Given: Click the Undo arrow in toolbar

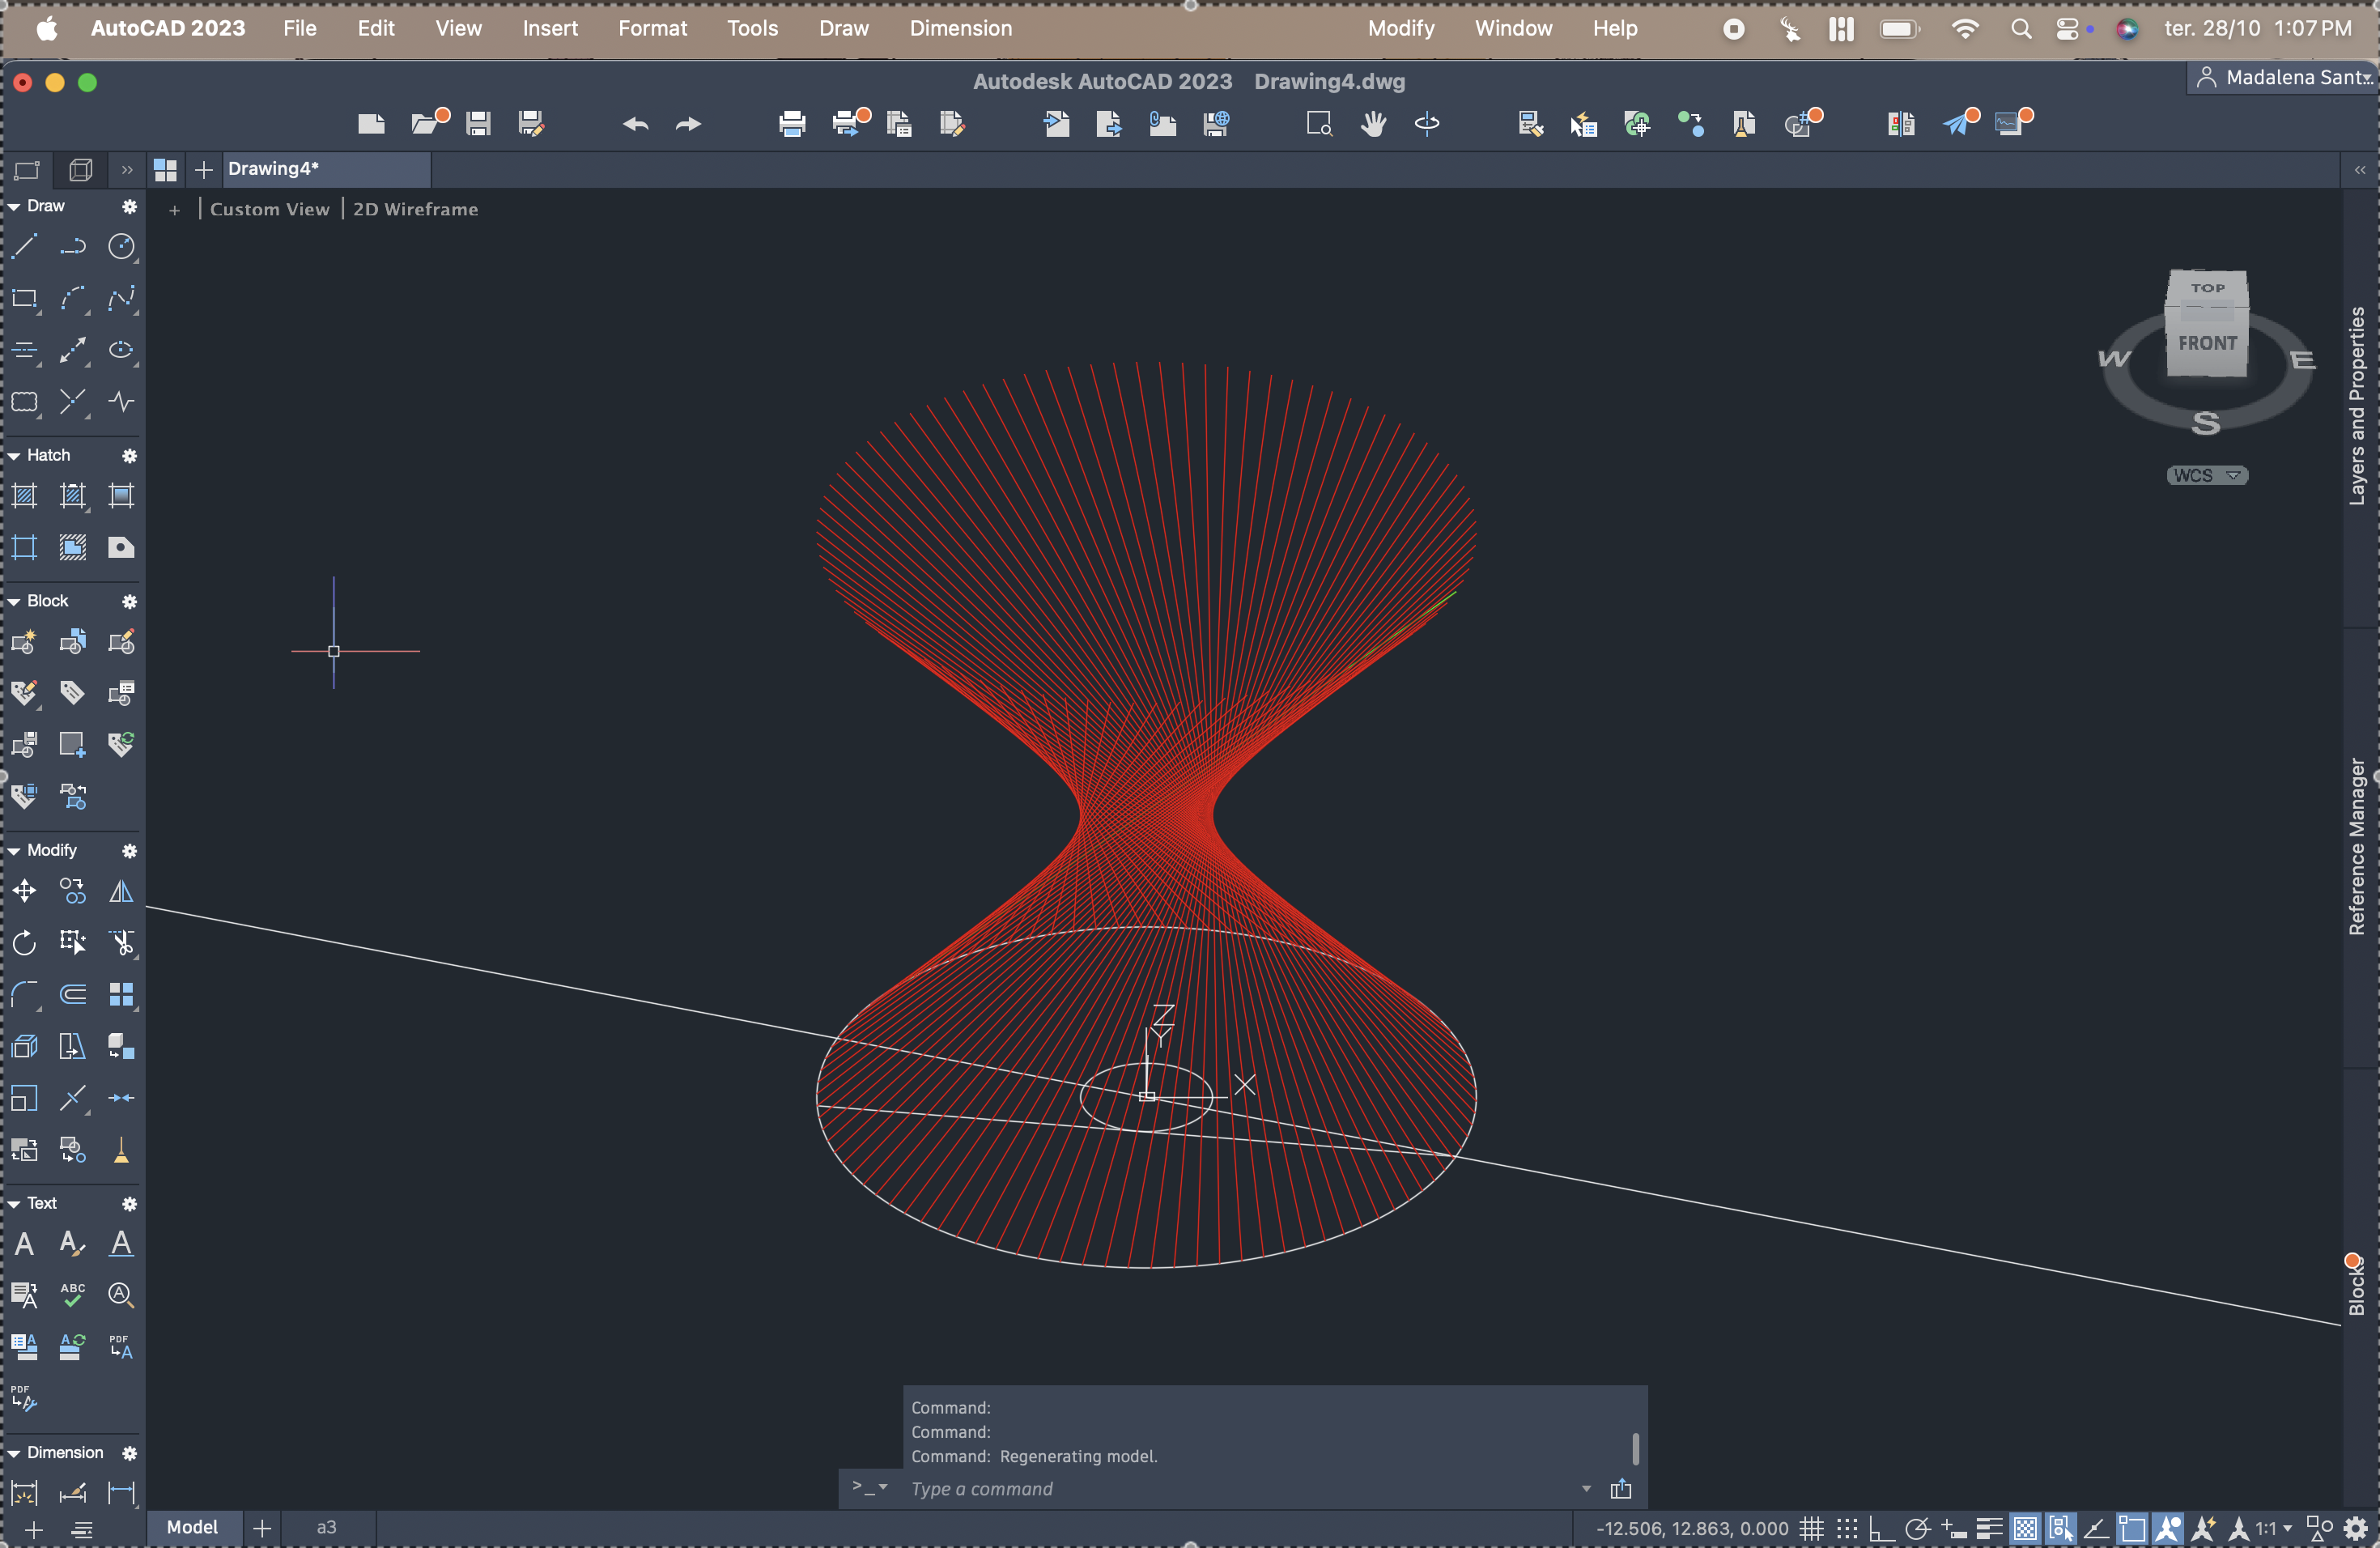Looking at the screenshot, I should tap(635, 124).
